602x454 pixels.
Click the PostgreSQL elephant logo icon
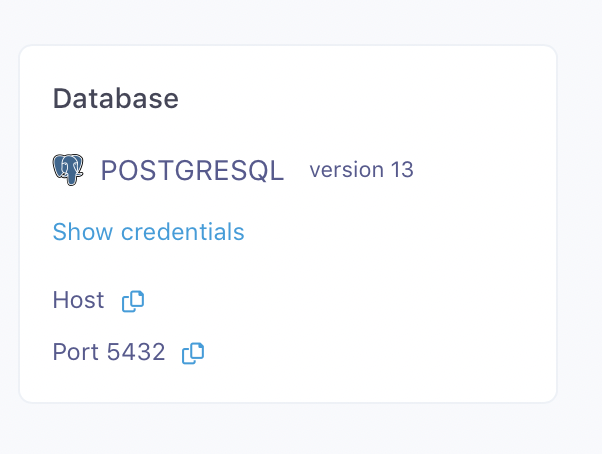68,170
